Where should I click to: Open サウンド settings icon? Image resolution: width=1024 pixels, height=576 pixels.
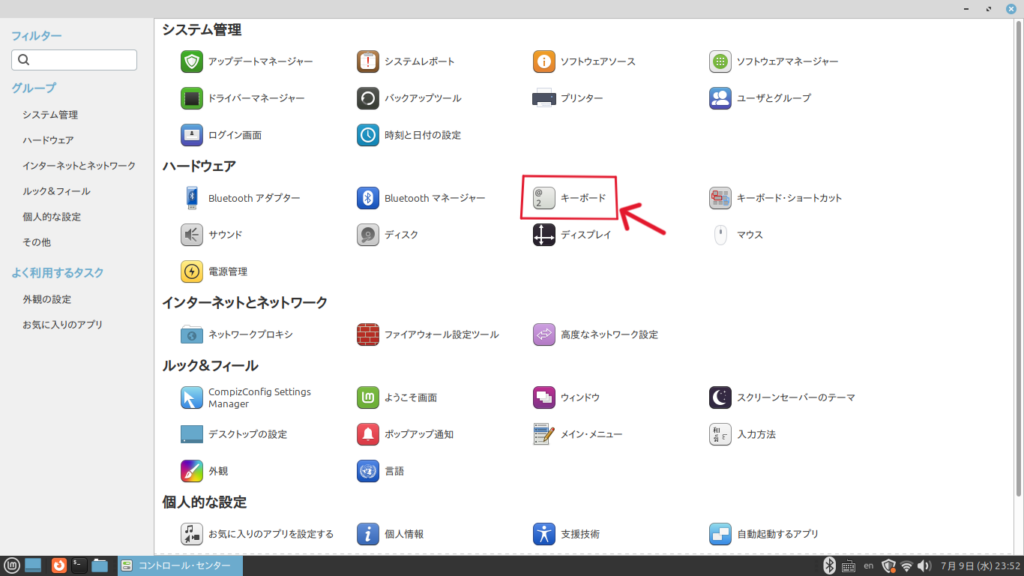[x=191, y=234]
